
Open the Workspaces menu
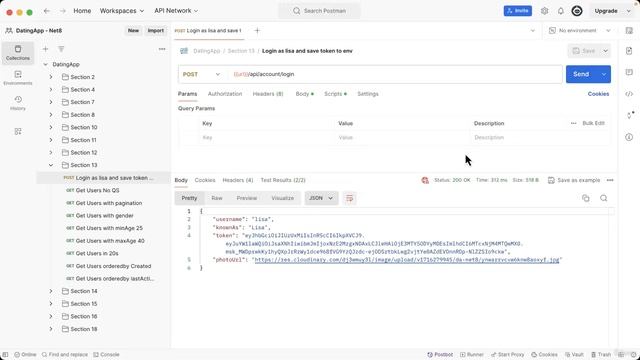coord(122,11)
